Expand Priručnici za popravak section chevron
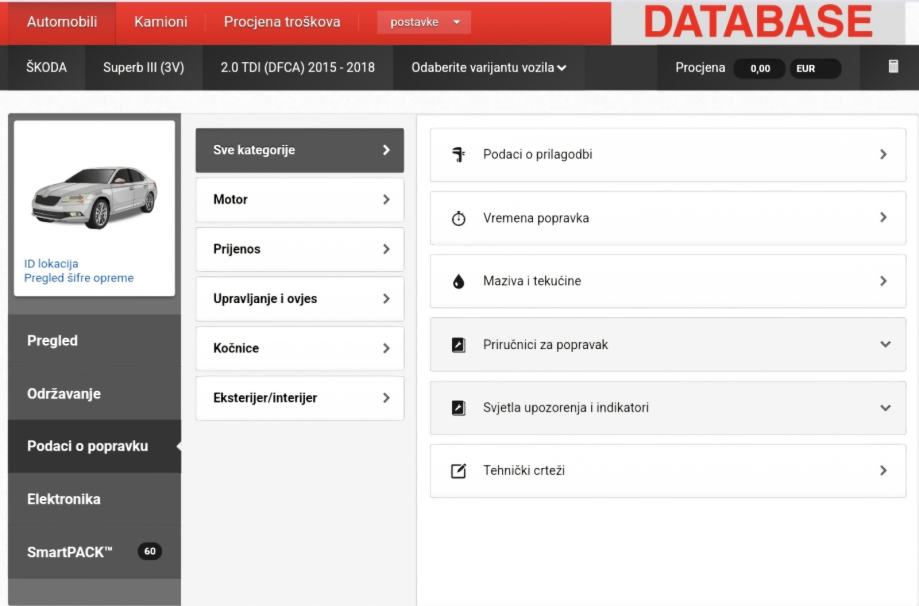The width and height of the screenshot is (919, 606). (x=884, y=345)
